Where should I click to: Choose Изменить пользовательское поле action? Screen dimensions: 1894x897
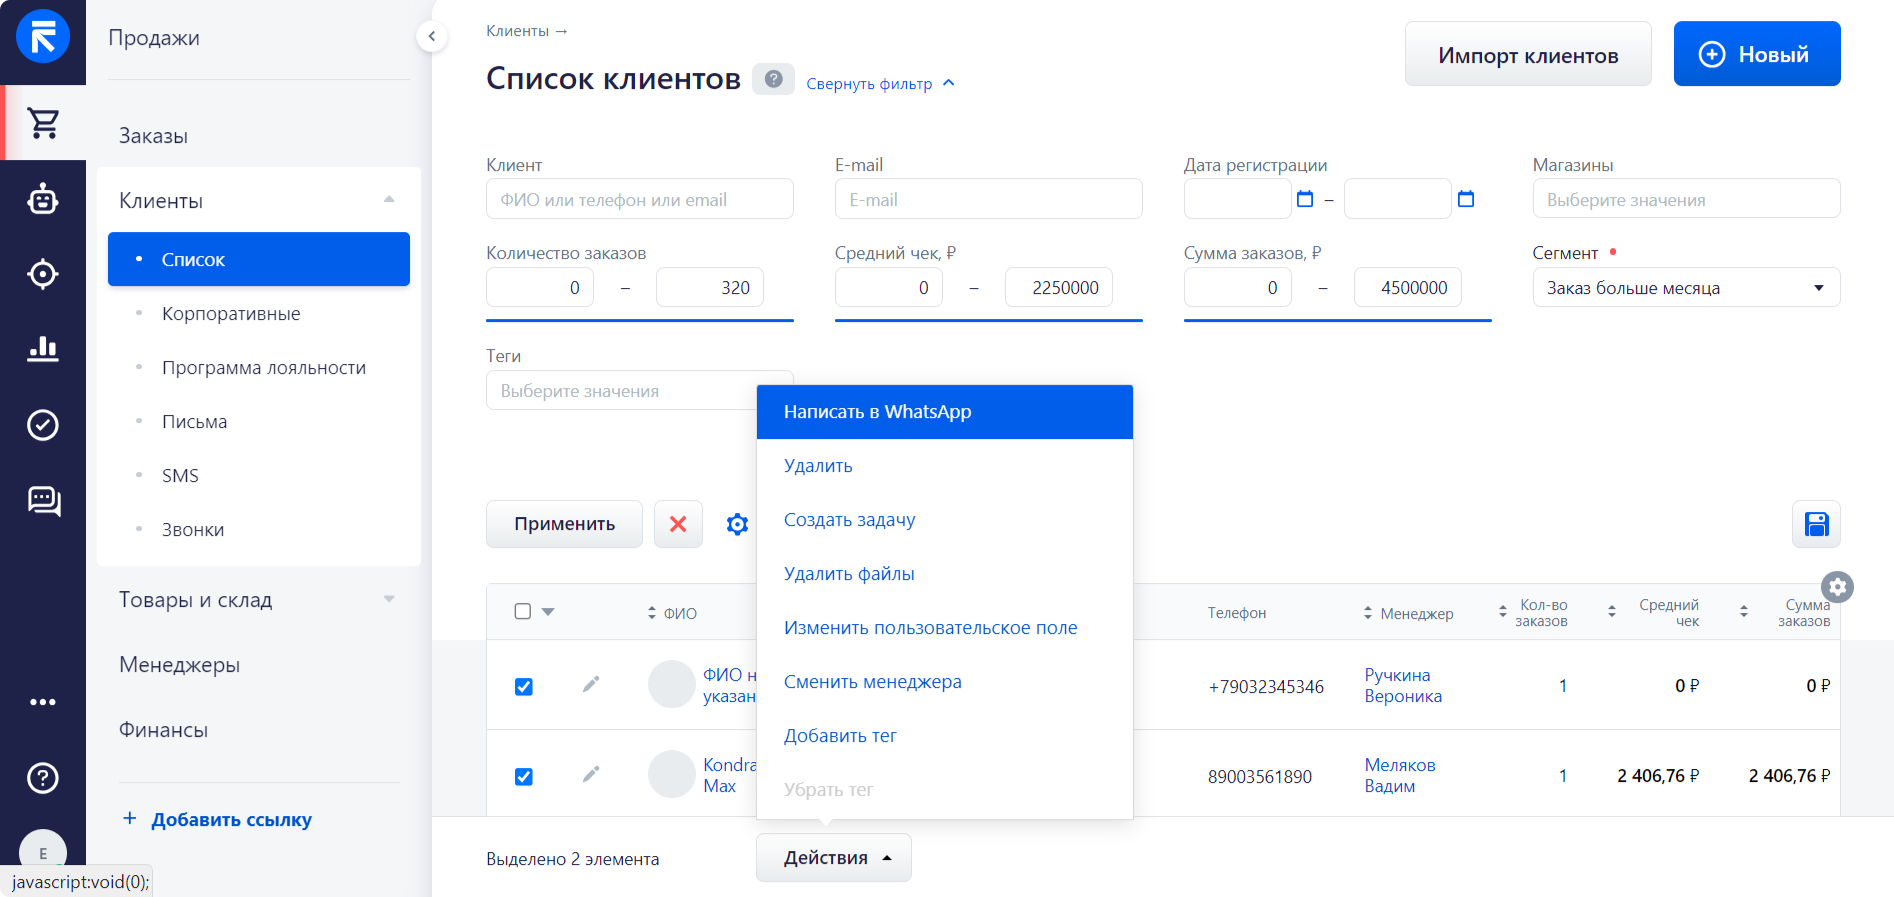pos(945,628)
